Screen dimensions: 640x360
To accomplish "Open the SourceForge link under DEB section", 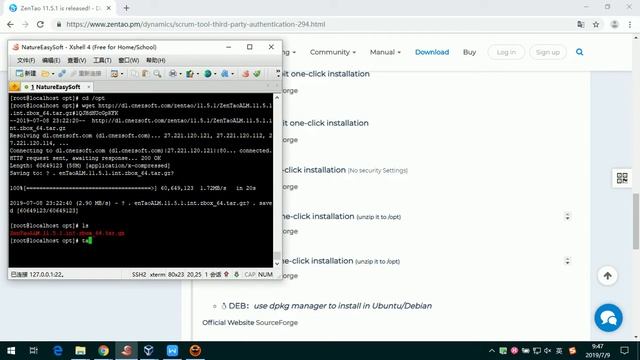I will pos(277,322).
